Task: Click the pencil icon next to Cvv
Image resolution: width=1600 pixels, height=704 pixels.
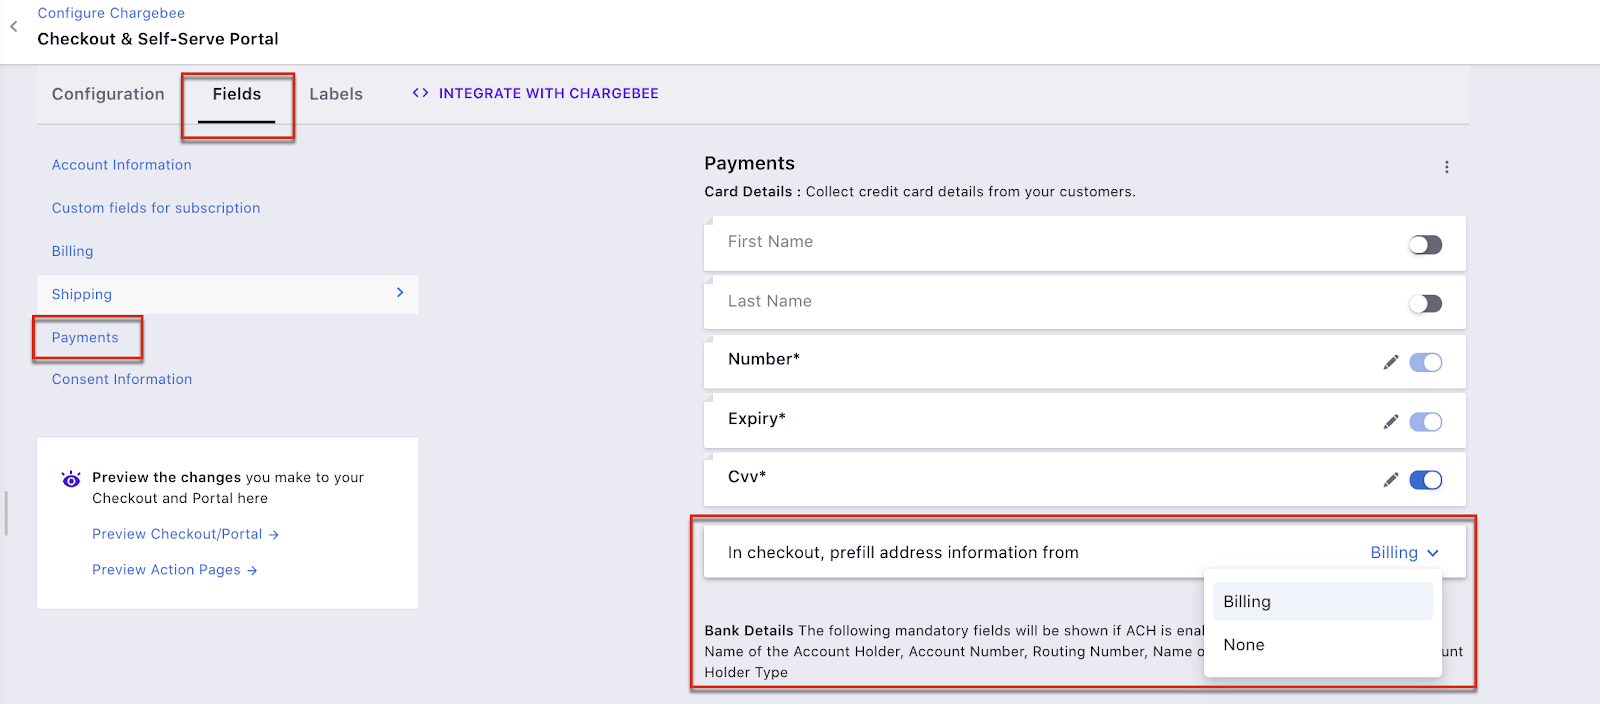Action: click(1390, 480)
